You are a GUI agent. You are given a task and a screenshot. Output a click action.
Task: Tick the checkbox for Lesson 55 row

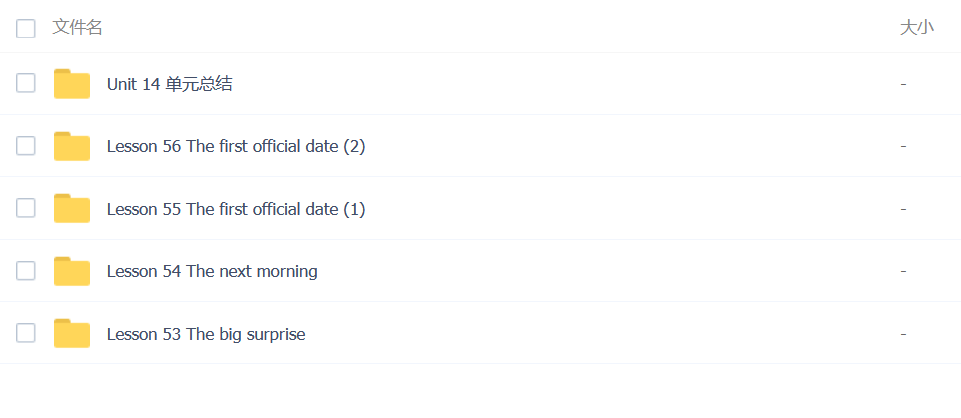point(26,208)
